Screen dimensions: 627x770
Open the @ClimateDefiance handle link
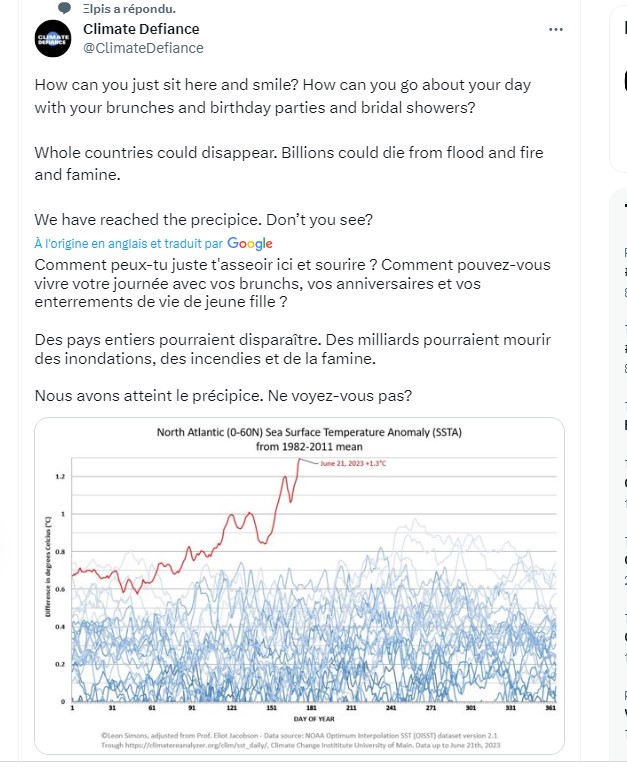click(143, 47)
